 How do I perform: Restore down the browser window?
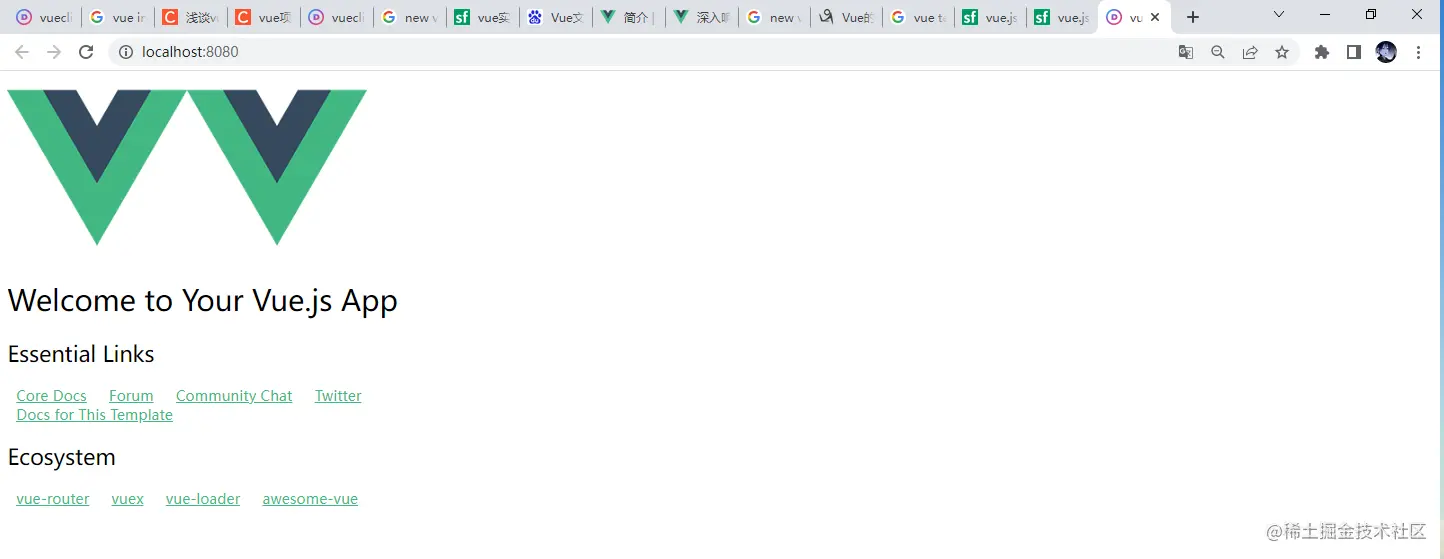pyautogui.click(x=1371, y=14)
